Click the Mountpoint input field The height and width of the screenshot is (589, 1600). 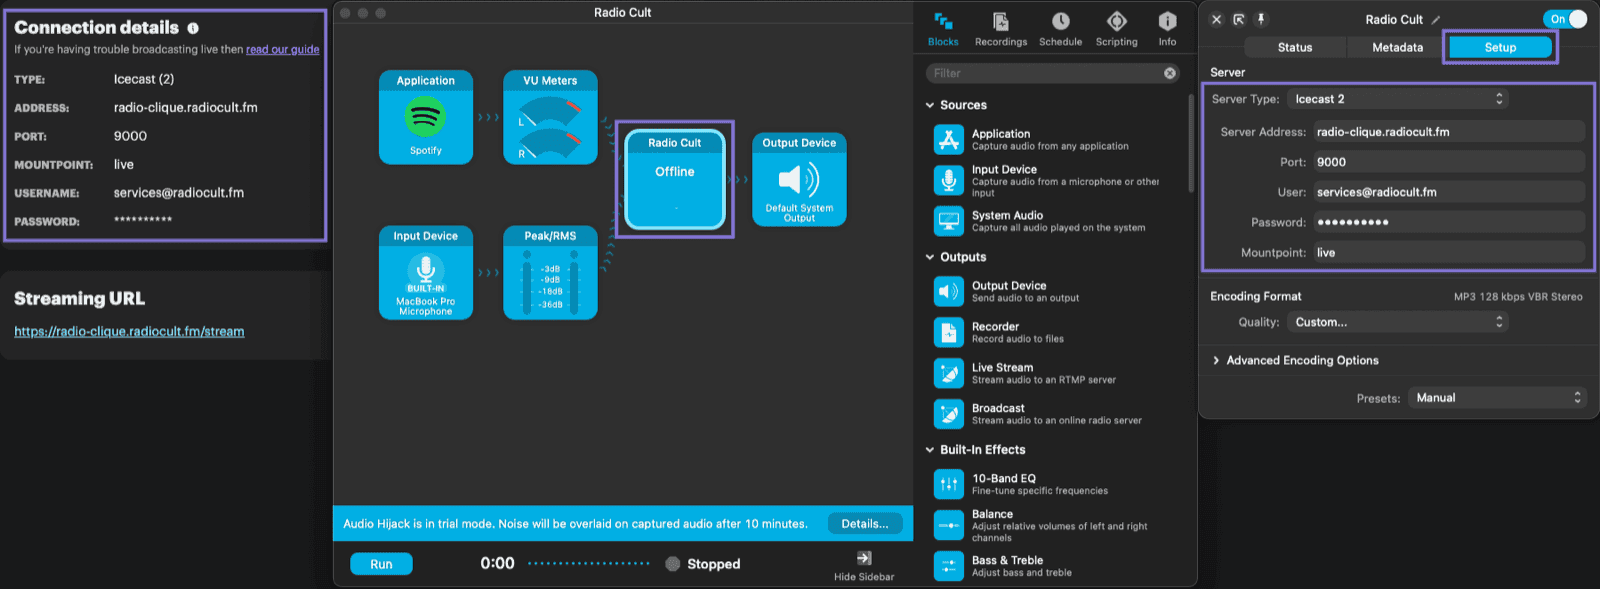1449,253
